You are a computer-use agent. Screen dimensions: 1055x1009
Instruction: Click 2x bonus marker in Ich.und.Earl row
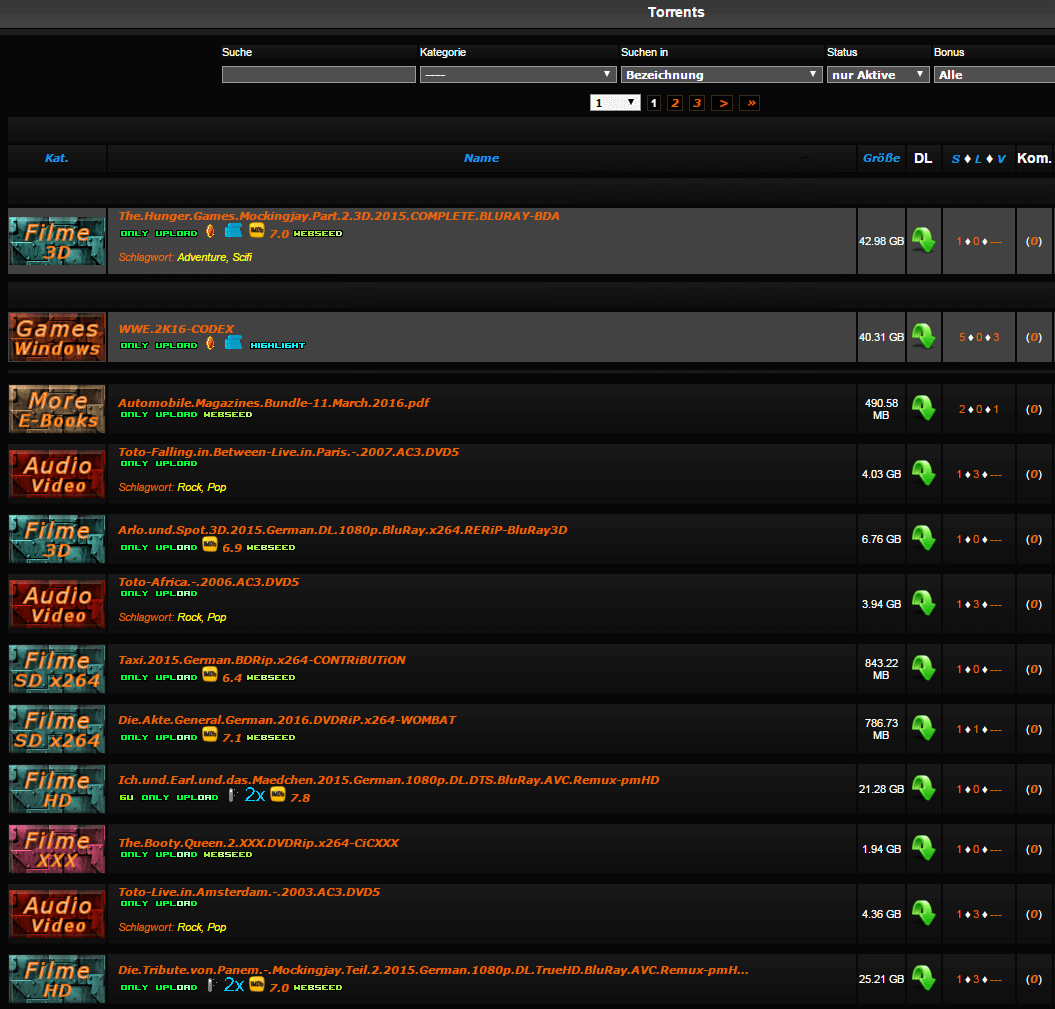pyautogui.click(x=254, y=795)
